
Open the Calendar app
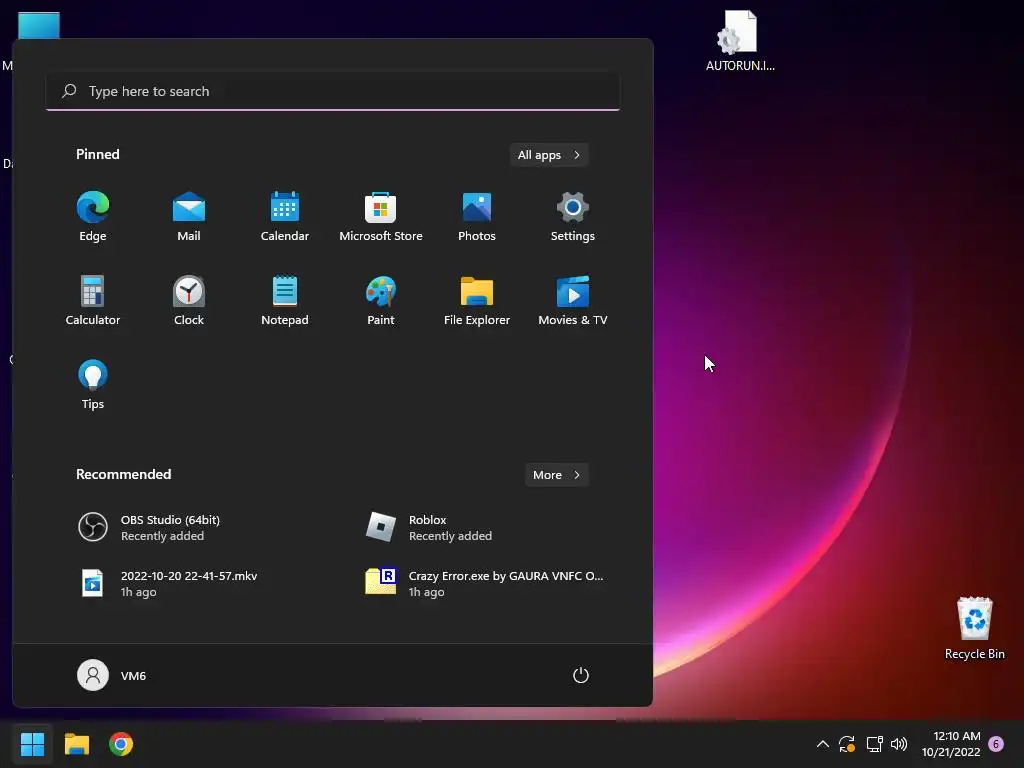[x=285, y=217]
